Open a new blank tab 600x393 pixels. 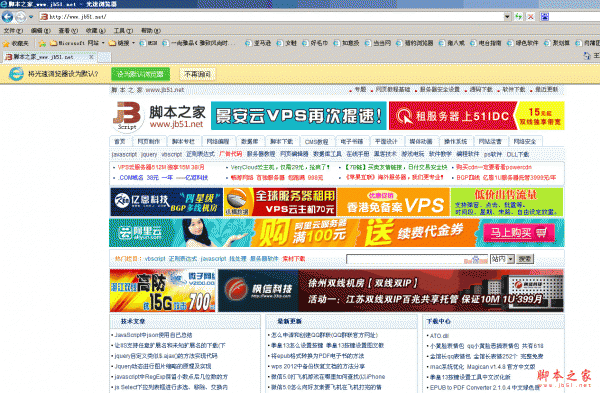[104, 57]
